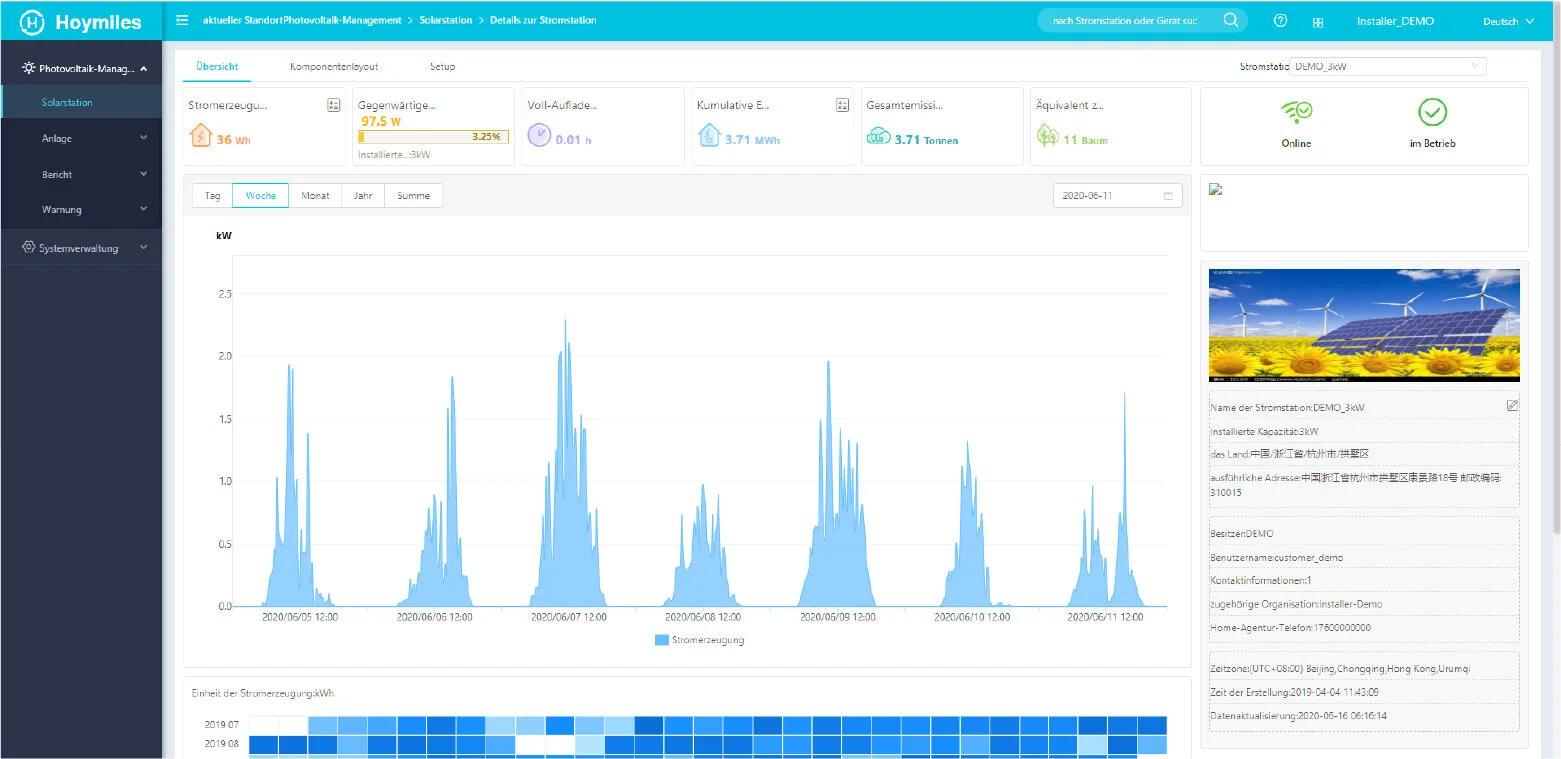Click the Installierte Kapazität:3kW line
1561x759 pixels.
pos(1264,432)
